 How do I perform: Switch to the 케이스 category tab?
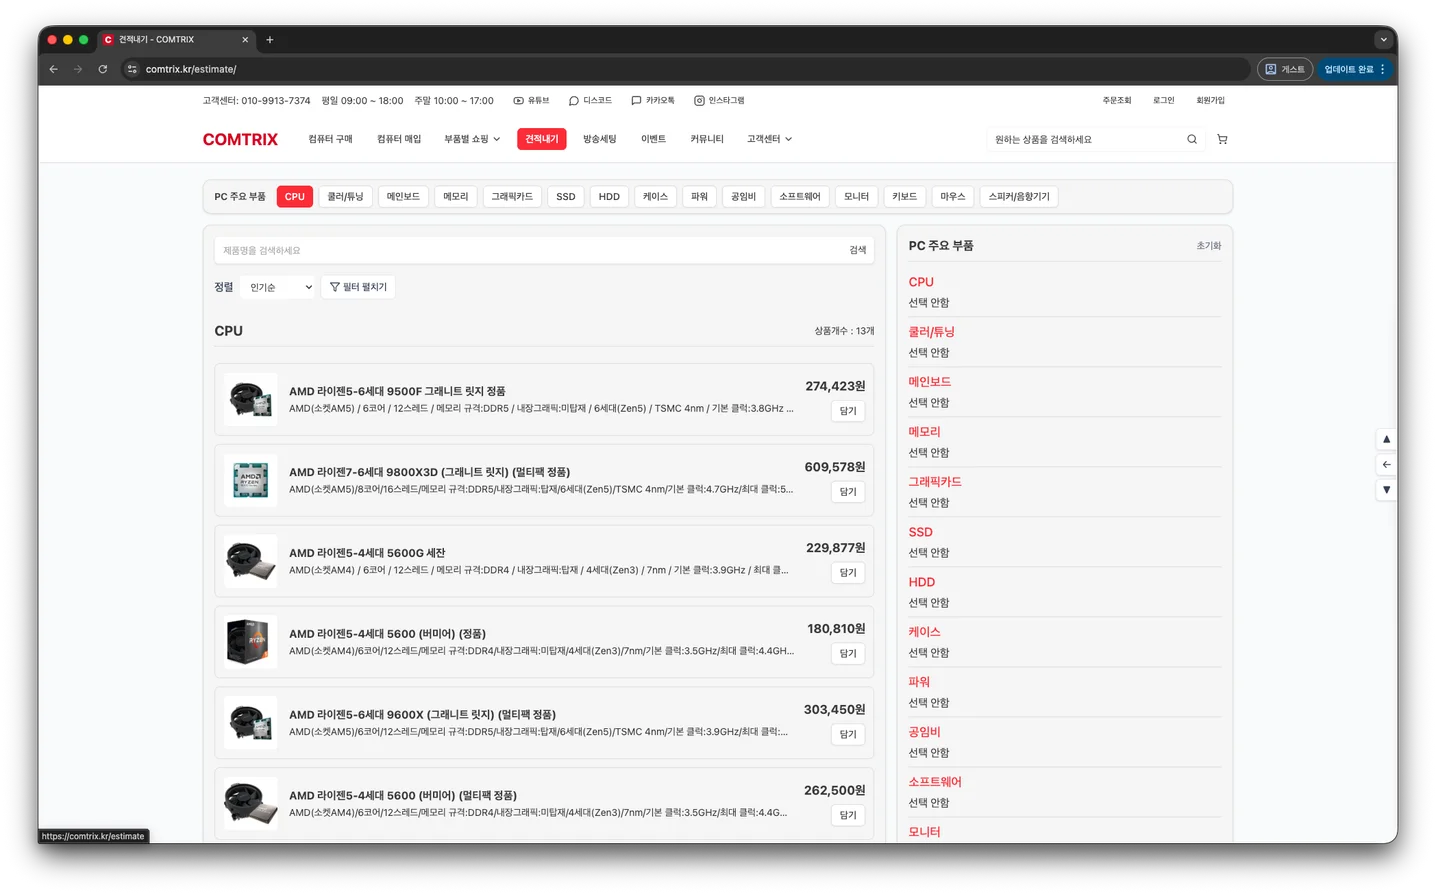coord(655,197)
